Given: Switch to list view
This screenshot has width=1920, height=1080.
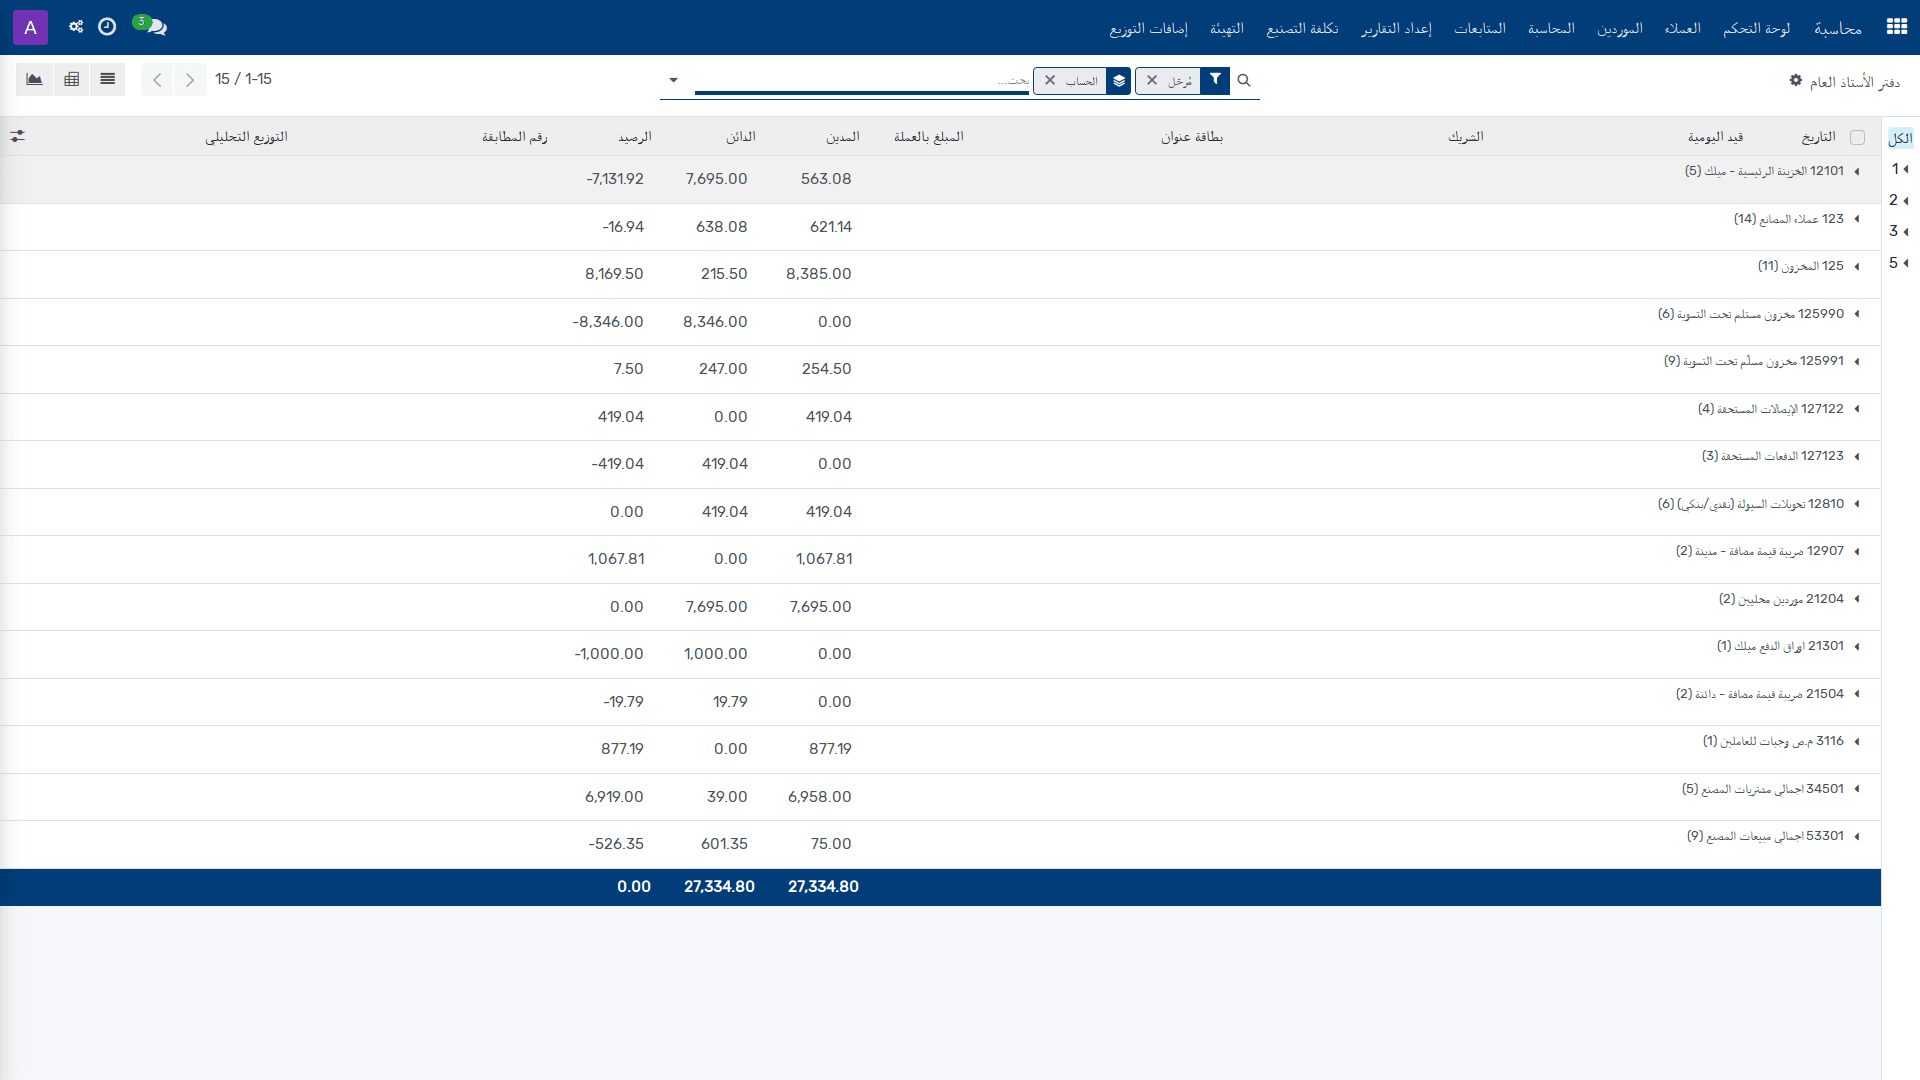Looking at the screenshot, I should tap(107, 79).
